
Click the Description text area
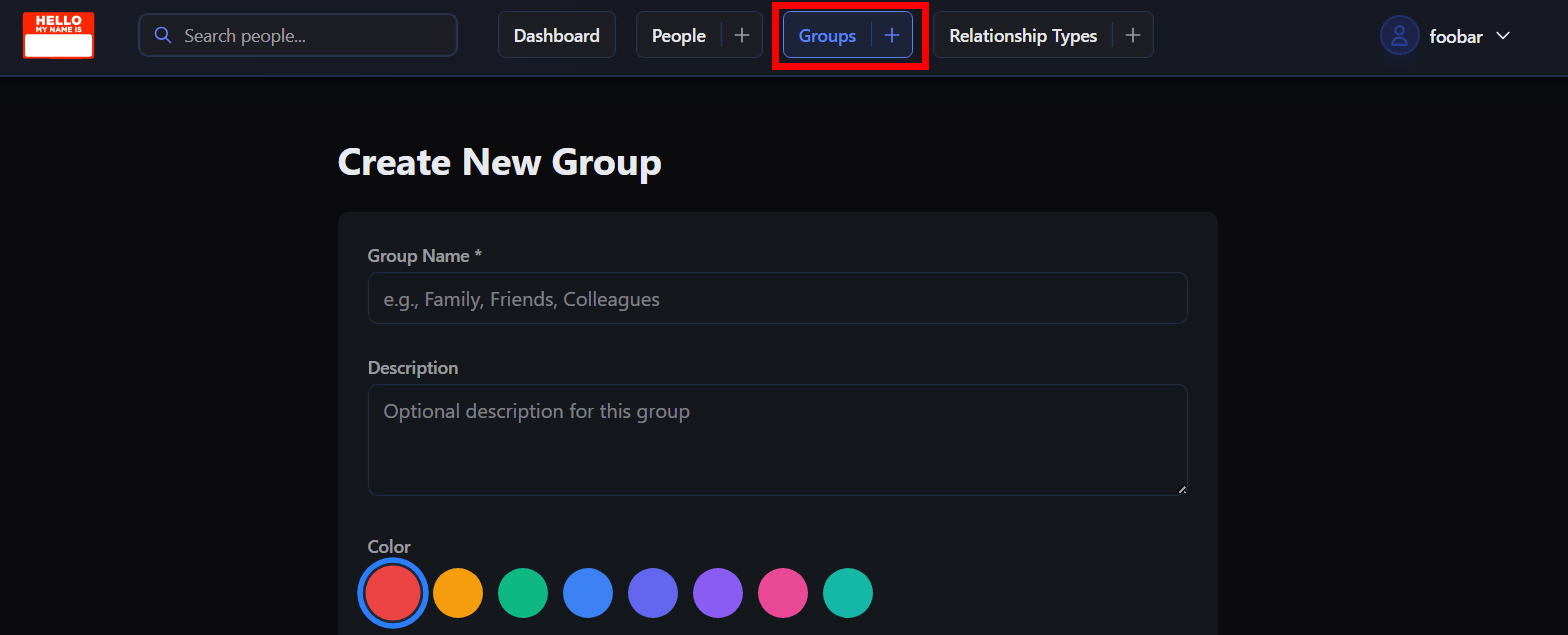777,439
